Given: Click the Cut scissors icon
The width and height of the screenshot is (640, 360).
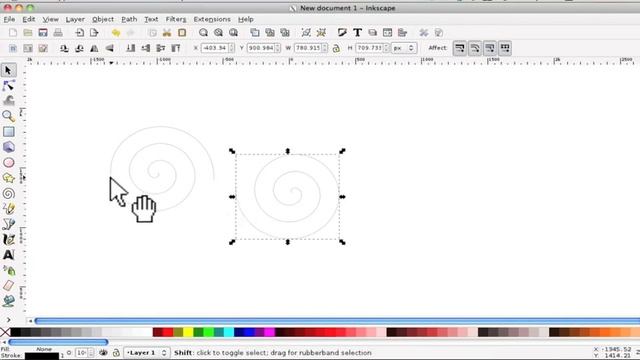Looking at the screenshot, I should 167,33.
